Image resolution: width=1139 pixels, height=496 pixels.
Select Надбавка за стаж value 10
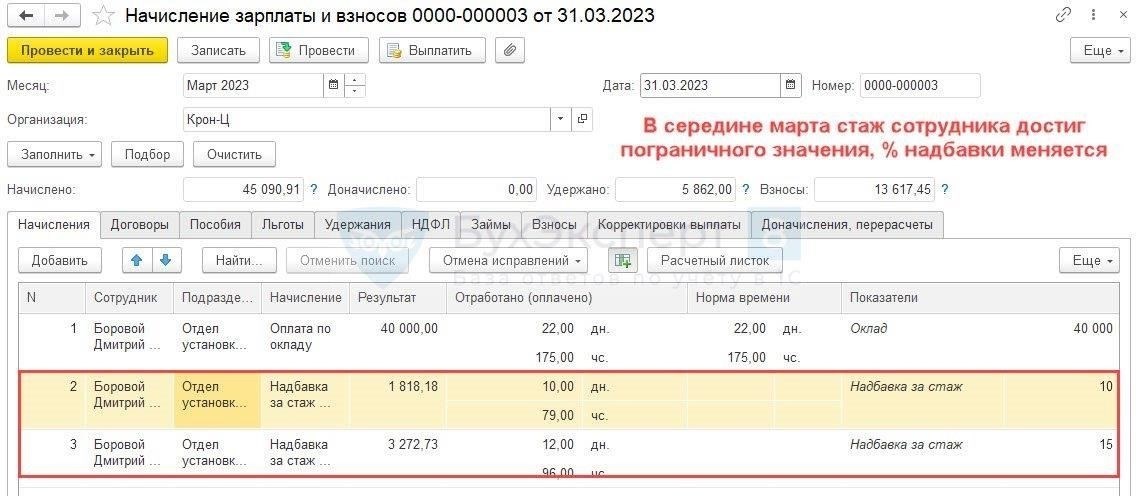tap(1105, 386)
